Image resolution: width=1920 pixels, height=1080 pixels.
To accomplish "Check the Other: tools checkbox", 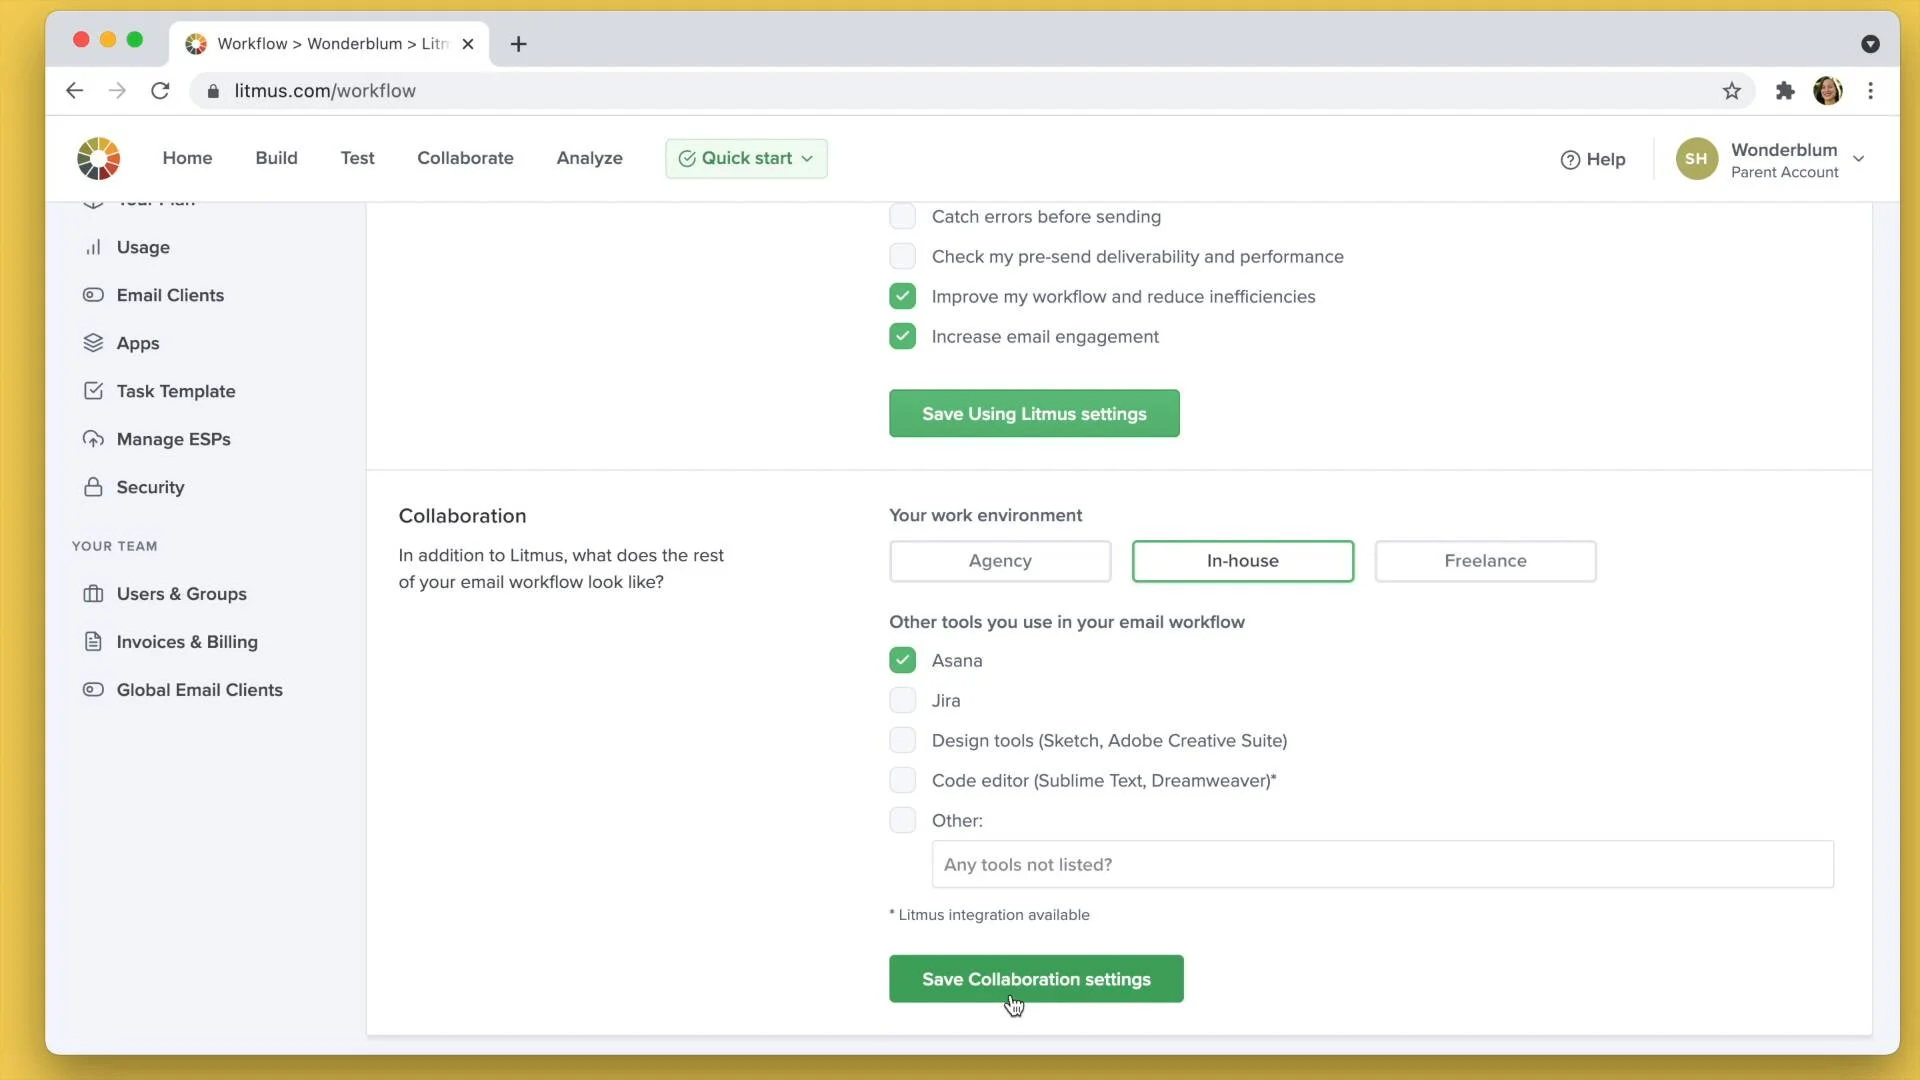I will pyautogui.click(x=902, y=821).
